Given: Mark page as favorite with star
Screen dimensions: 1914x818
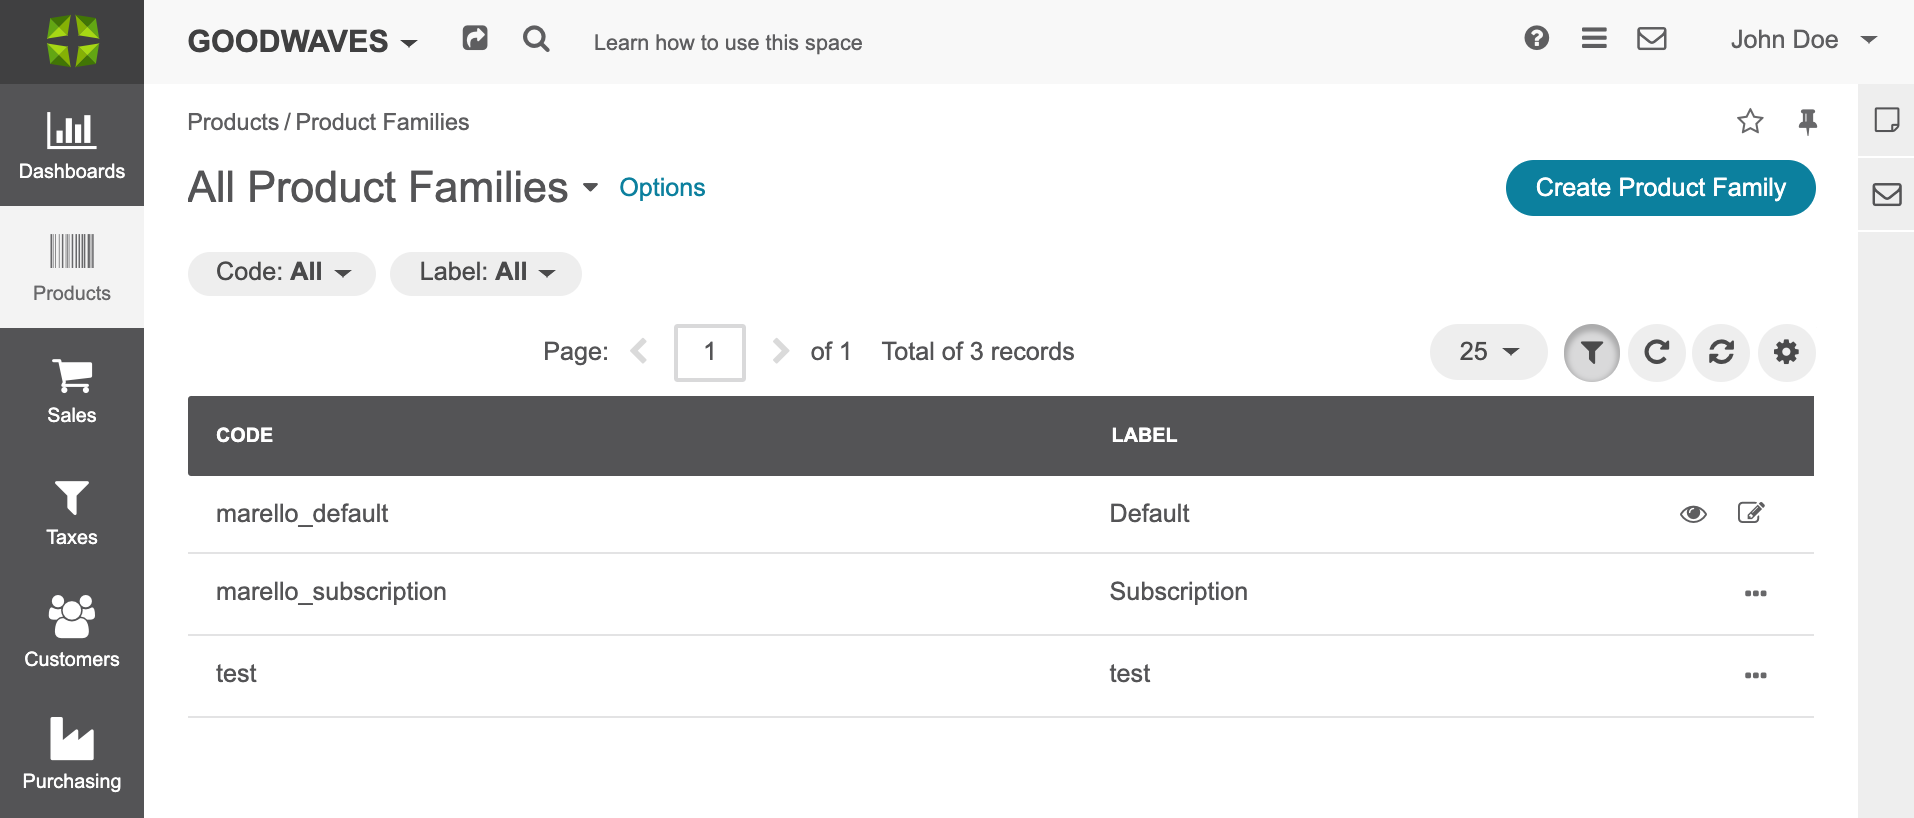Looking at the screenshot, I should (1750, 121).
